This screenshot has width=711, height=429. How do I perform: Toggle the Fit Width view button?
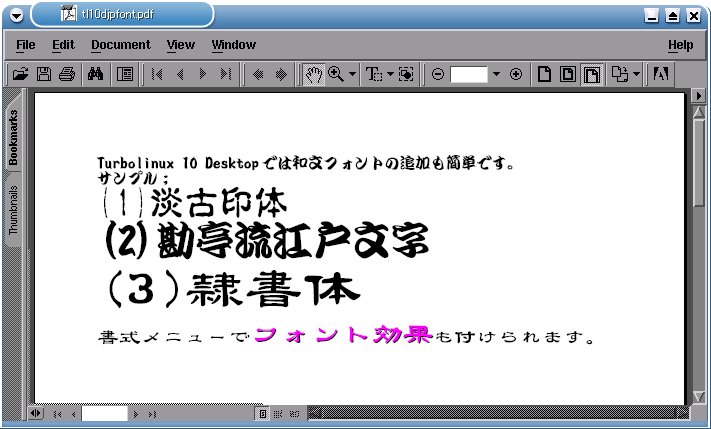(x=591, y=74)
